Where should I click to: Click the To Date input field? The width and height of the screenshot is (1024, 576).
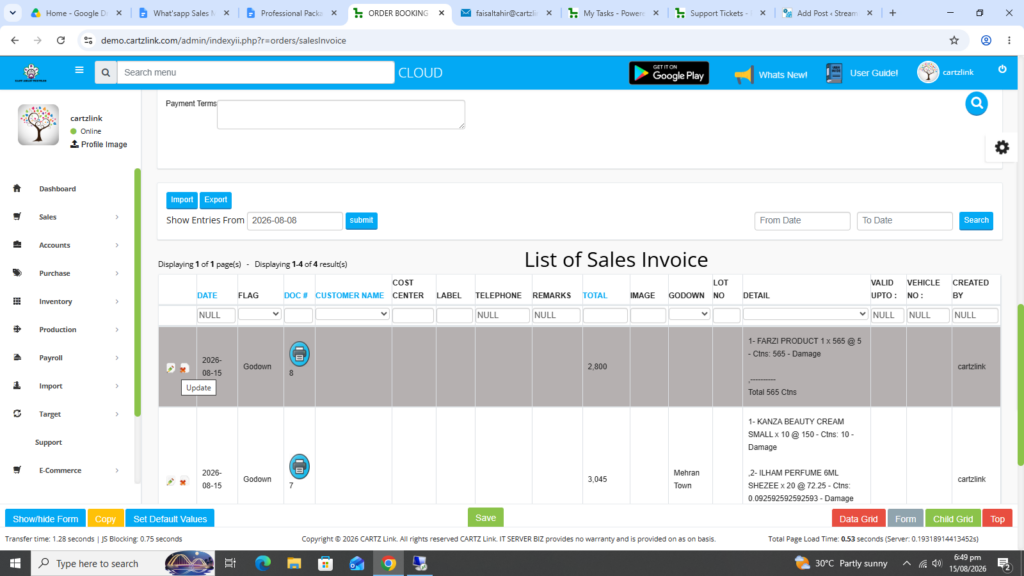pyautogui.click(x=904, y=221)
